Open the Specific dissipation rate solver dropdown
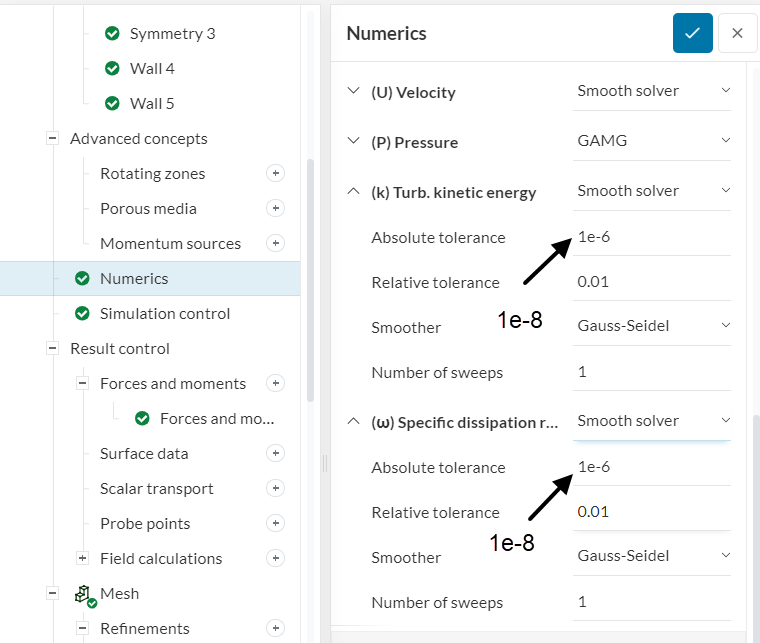The image size is (760, 643). [x=652, y=421]
